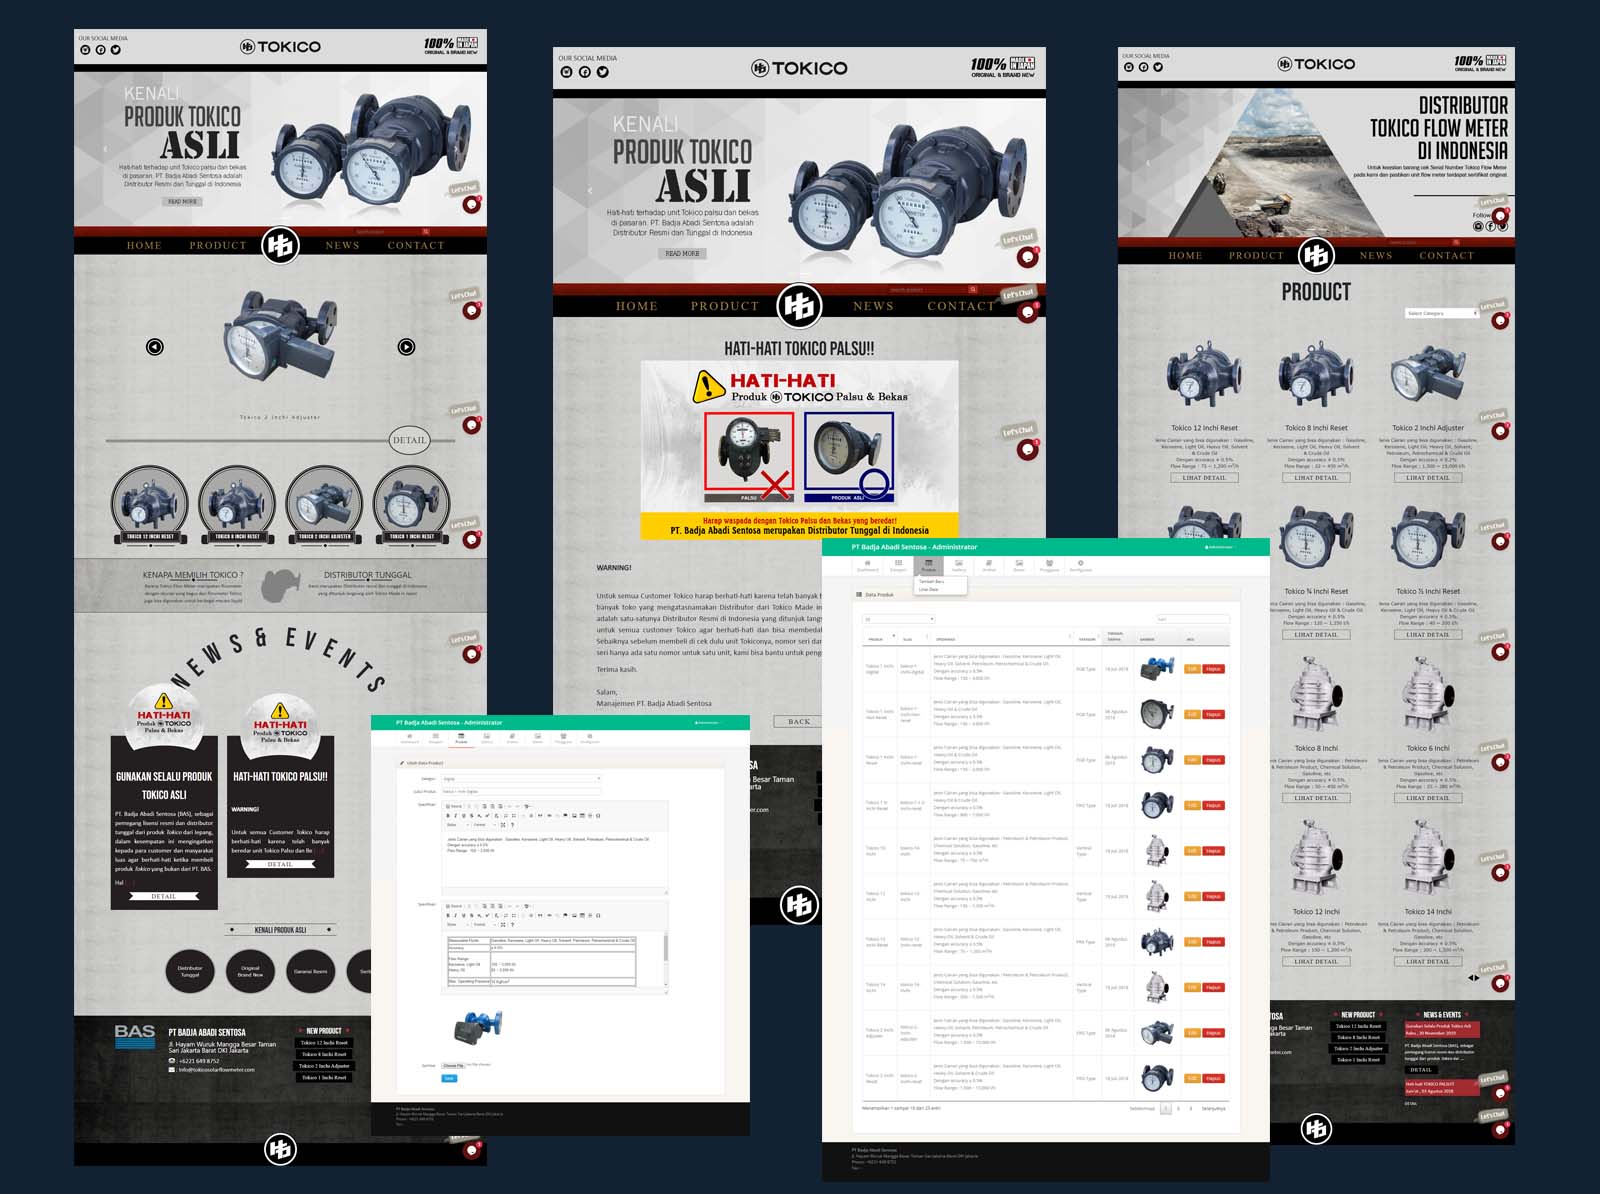1600x1194 pixels.
Task: Click Choose File in the edit product form
Action: point(453,1065)
